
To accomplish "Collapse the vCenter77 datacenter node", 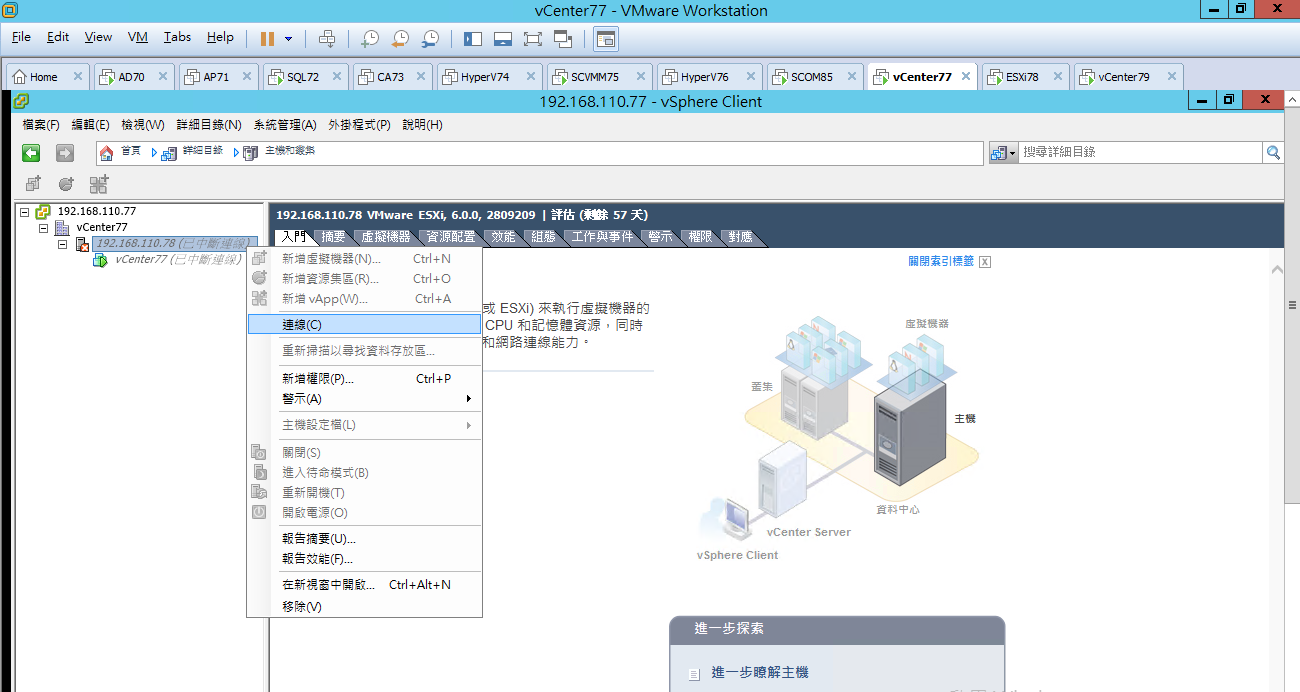I will coord(44,228).
